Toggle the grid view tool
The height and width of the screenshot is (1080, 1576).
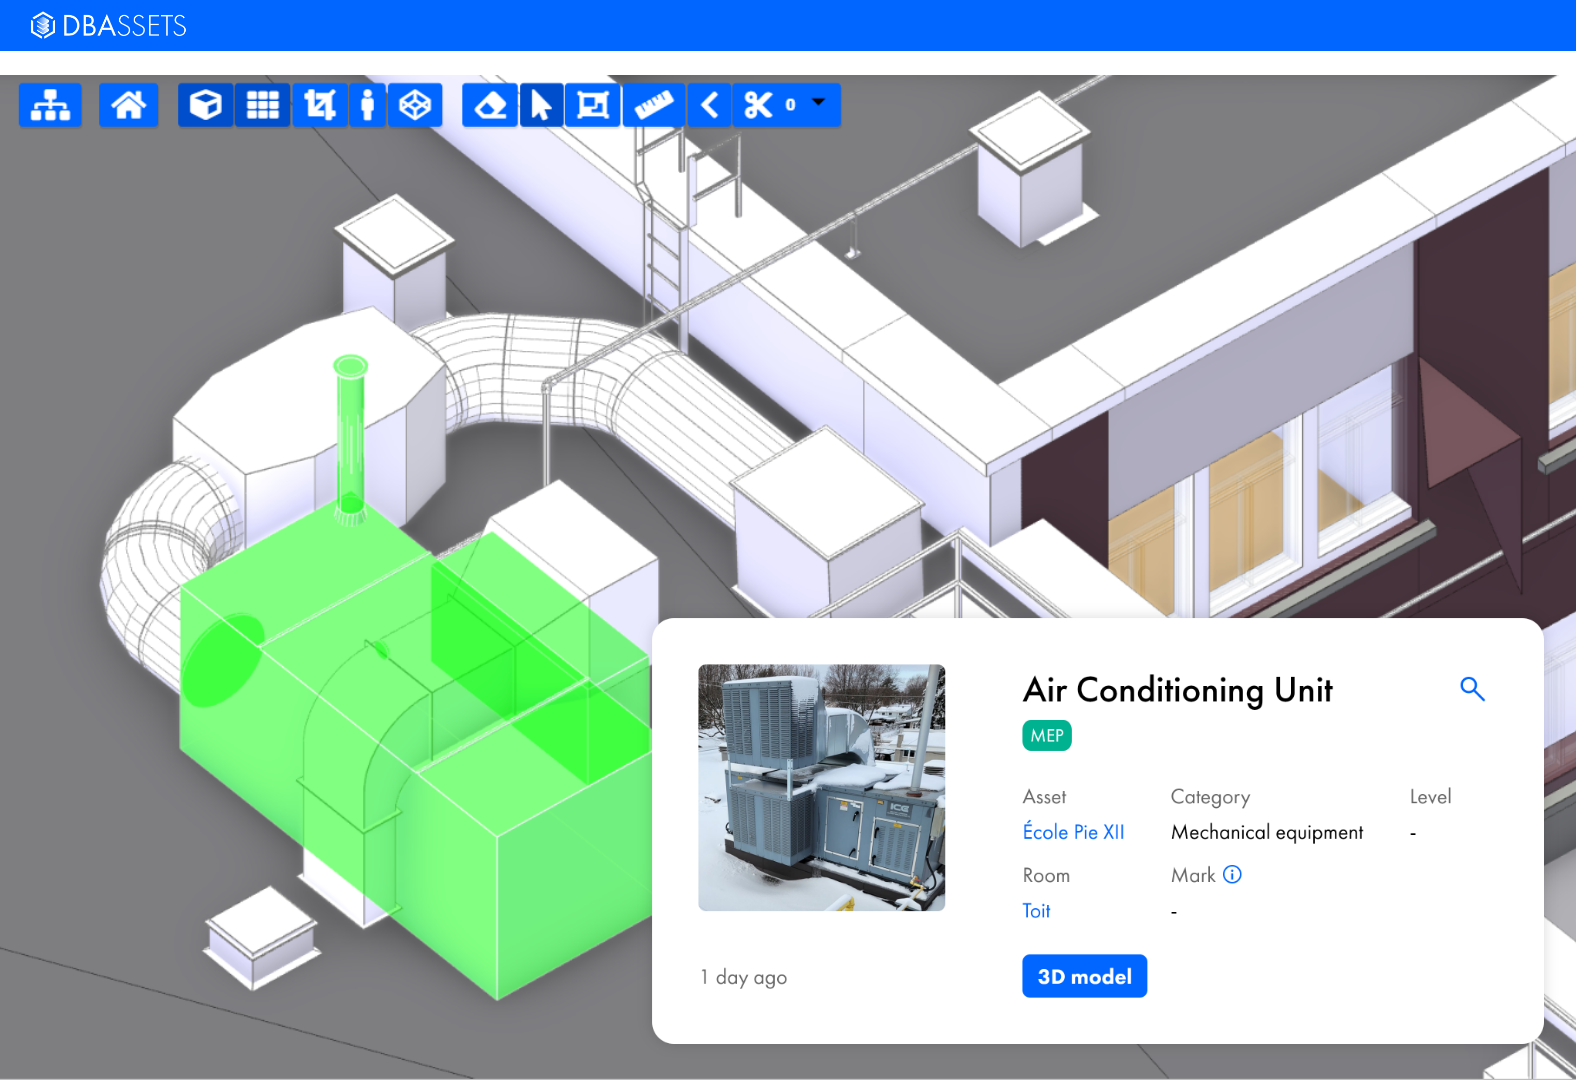click(263, 105)
